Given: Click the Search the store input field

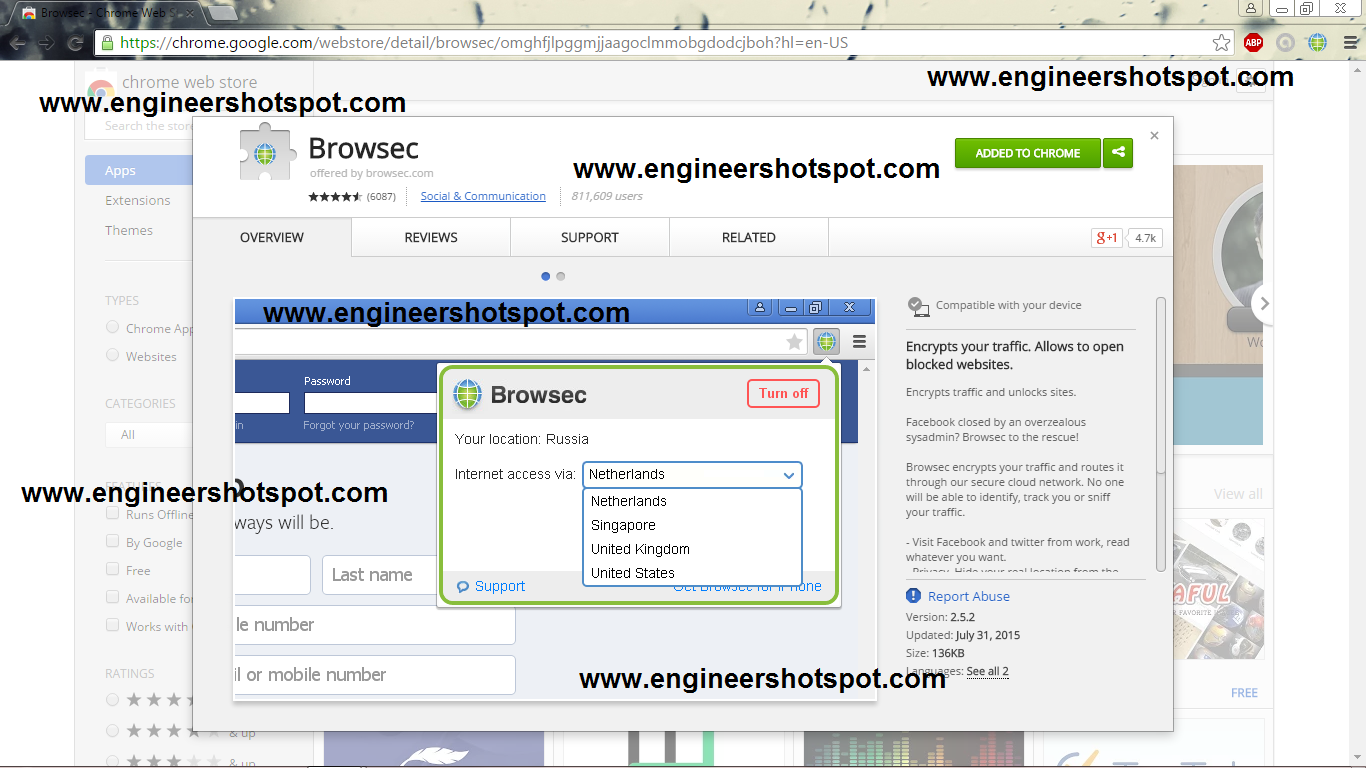Looking at the screenshot, I should 139,126.
